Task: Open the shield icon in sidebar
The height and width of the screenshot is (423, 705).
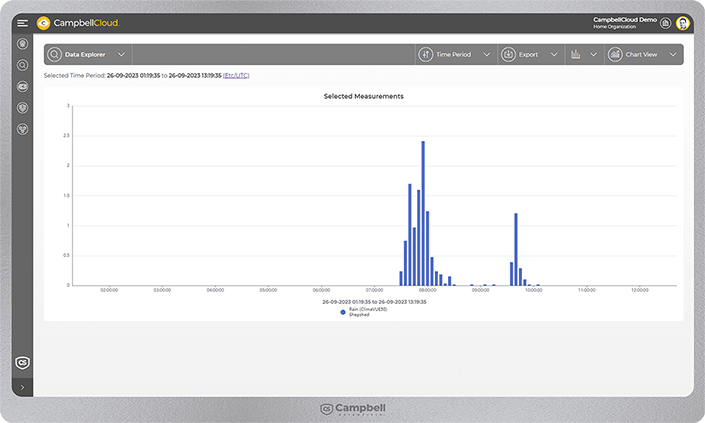Action: click(22, 107)
